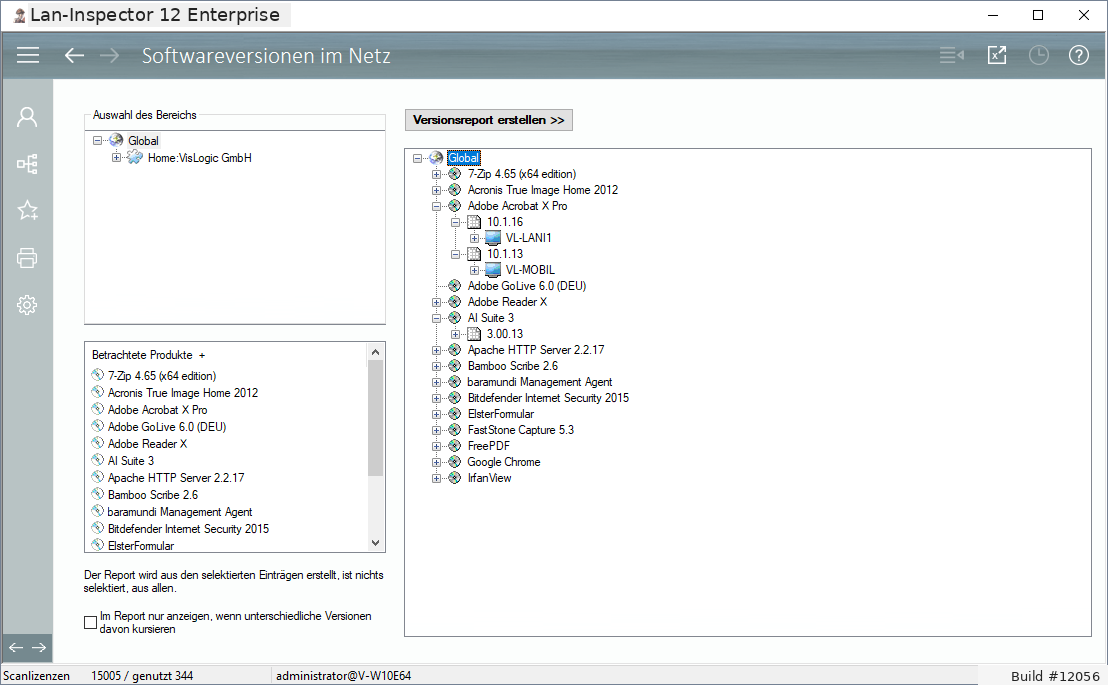The height and width of the screenshot is (685, 1108).
Task: Click the Home:VisLogic GmbH domain icon
Action: pyautogui.click(x=134, y=158)
